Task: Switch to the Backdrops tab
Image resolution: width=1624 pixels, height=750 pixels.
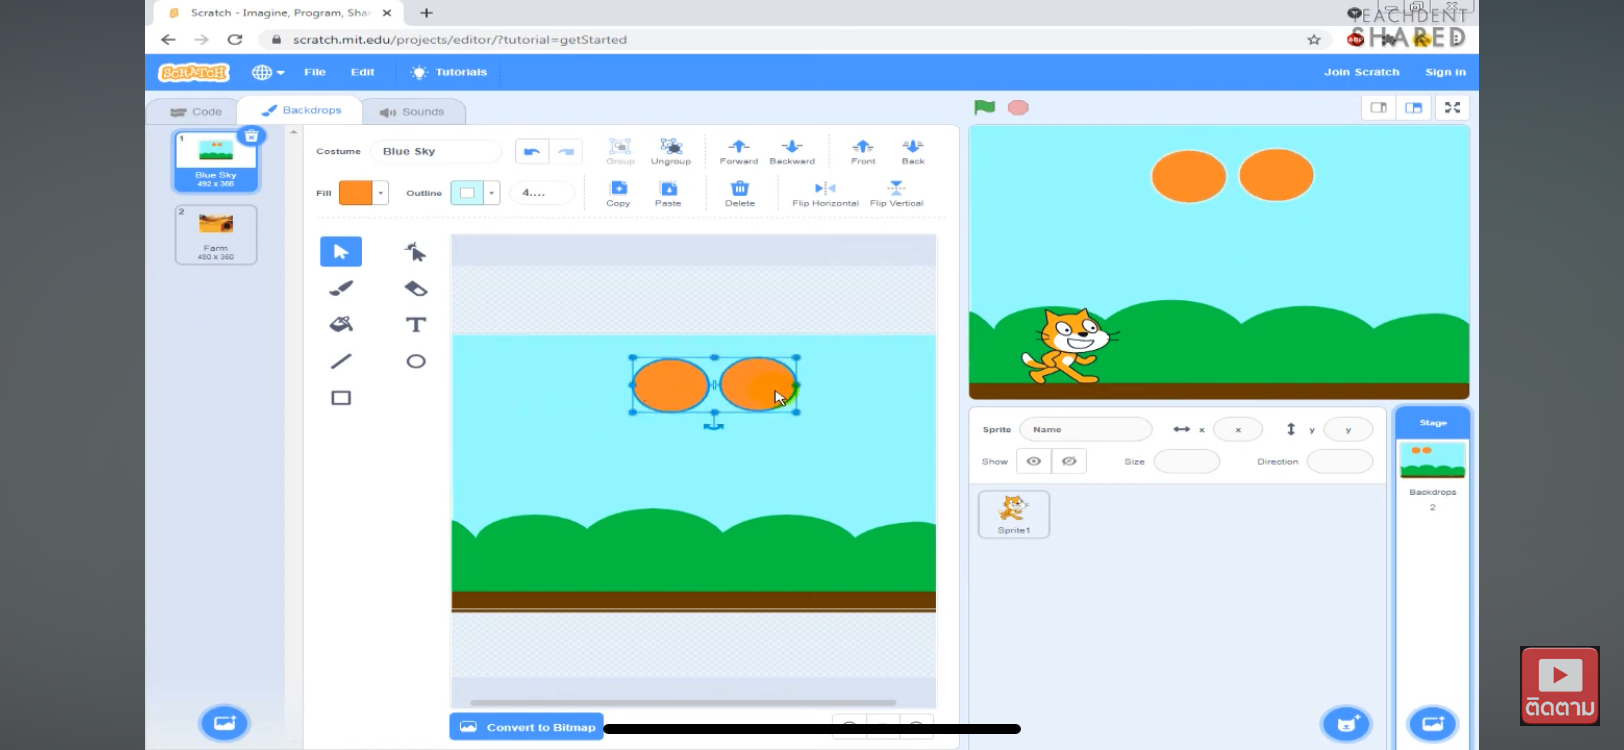Action: (301, 110)
